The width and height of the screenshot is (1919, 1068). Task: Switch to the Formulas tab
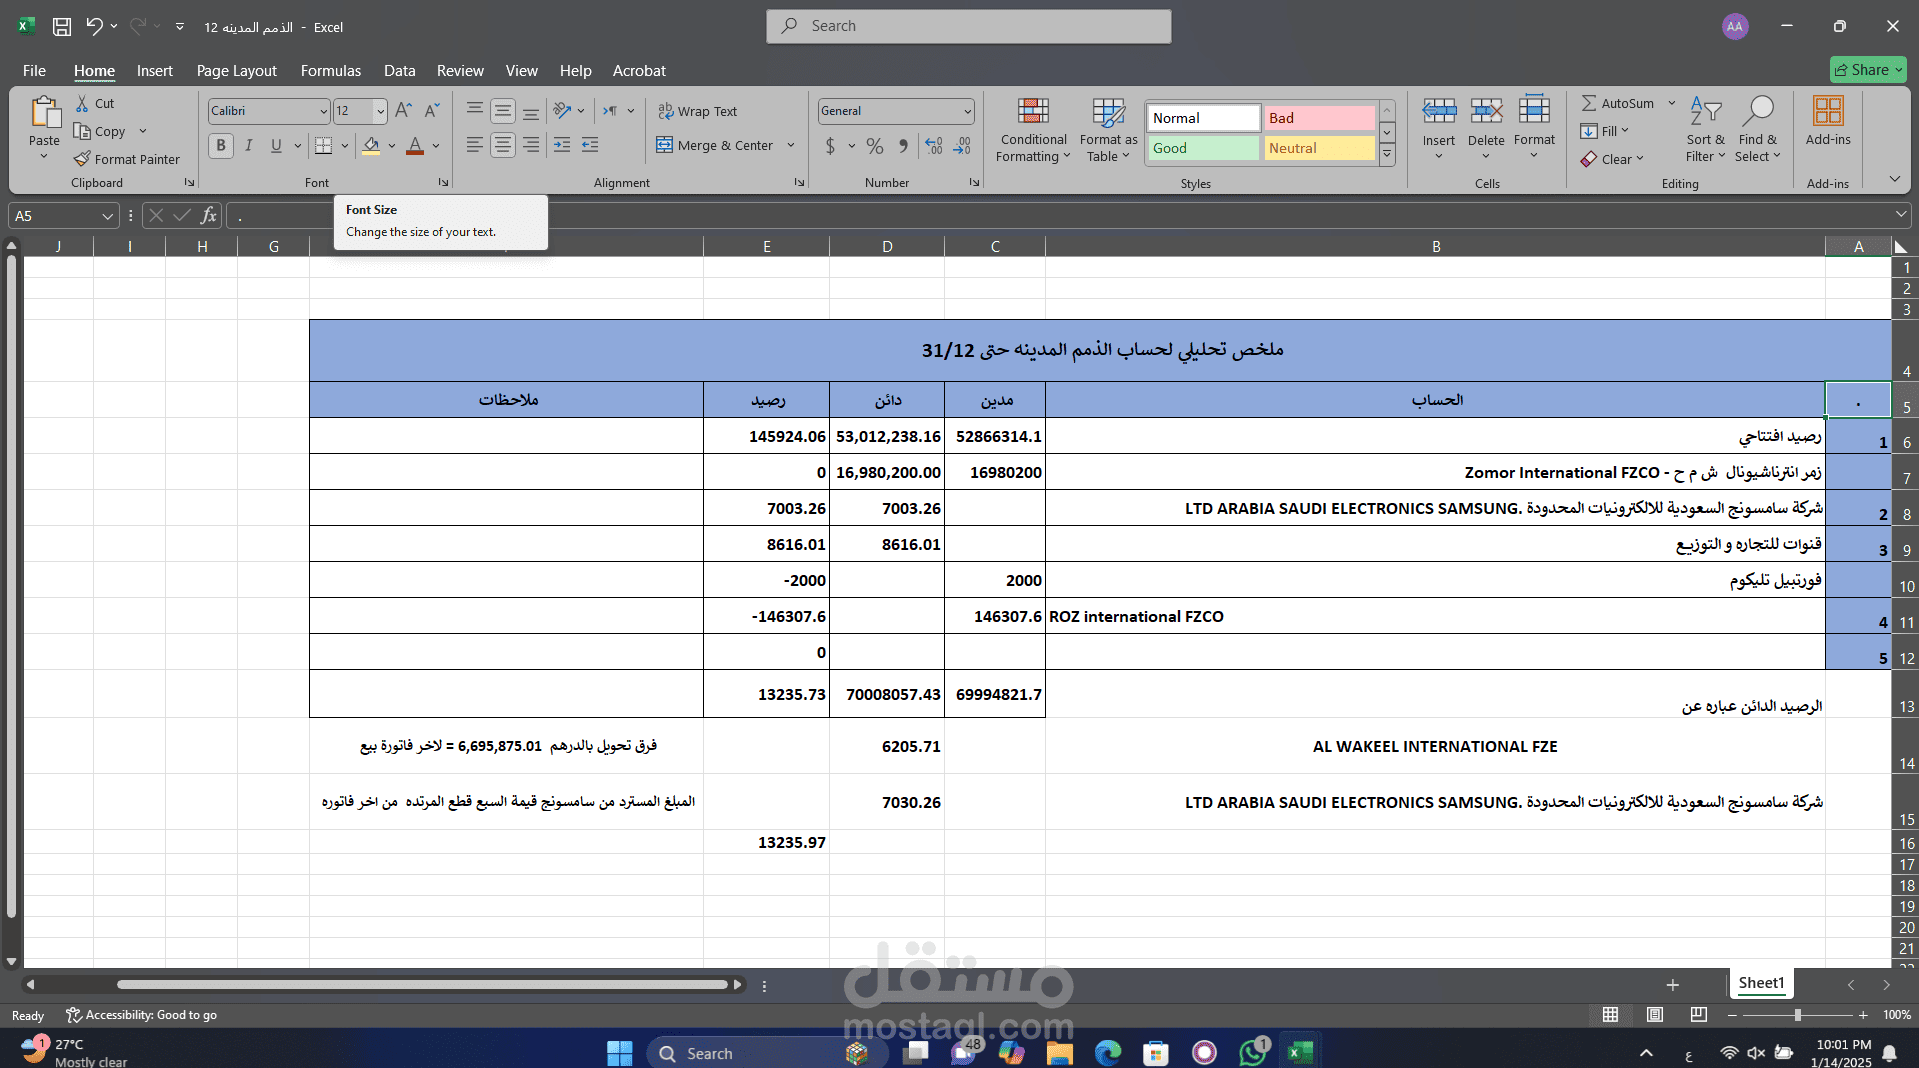tap(330, 71)
